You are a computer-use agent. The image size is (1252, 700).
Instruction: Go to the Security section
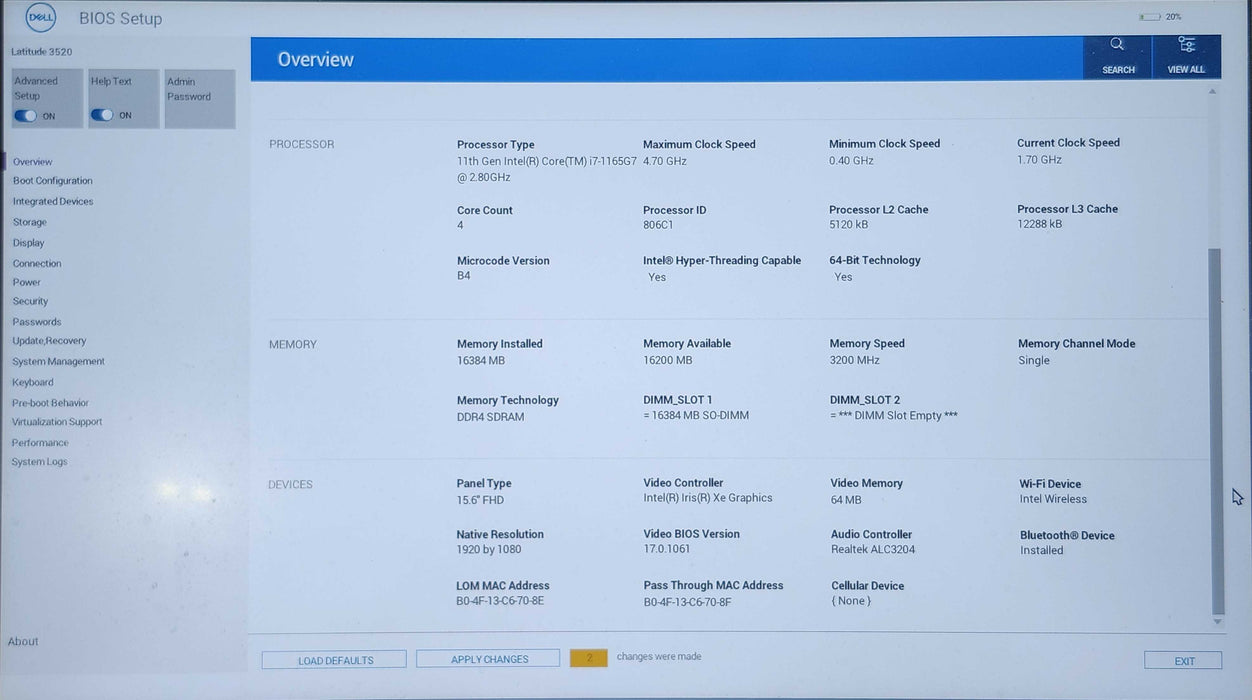[30, 301]
